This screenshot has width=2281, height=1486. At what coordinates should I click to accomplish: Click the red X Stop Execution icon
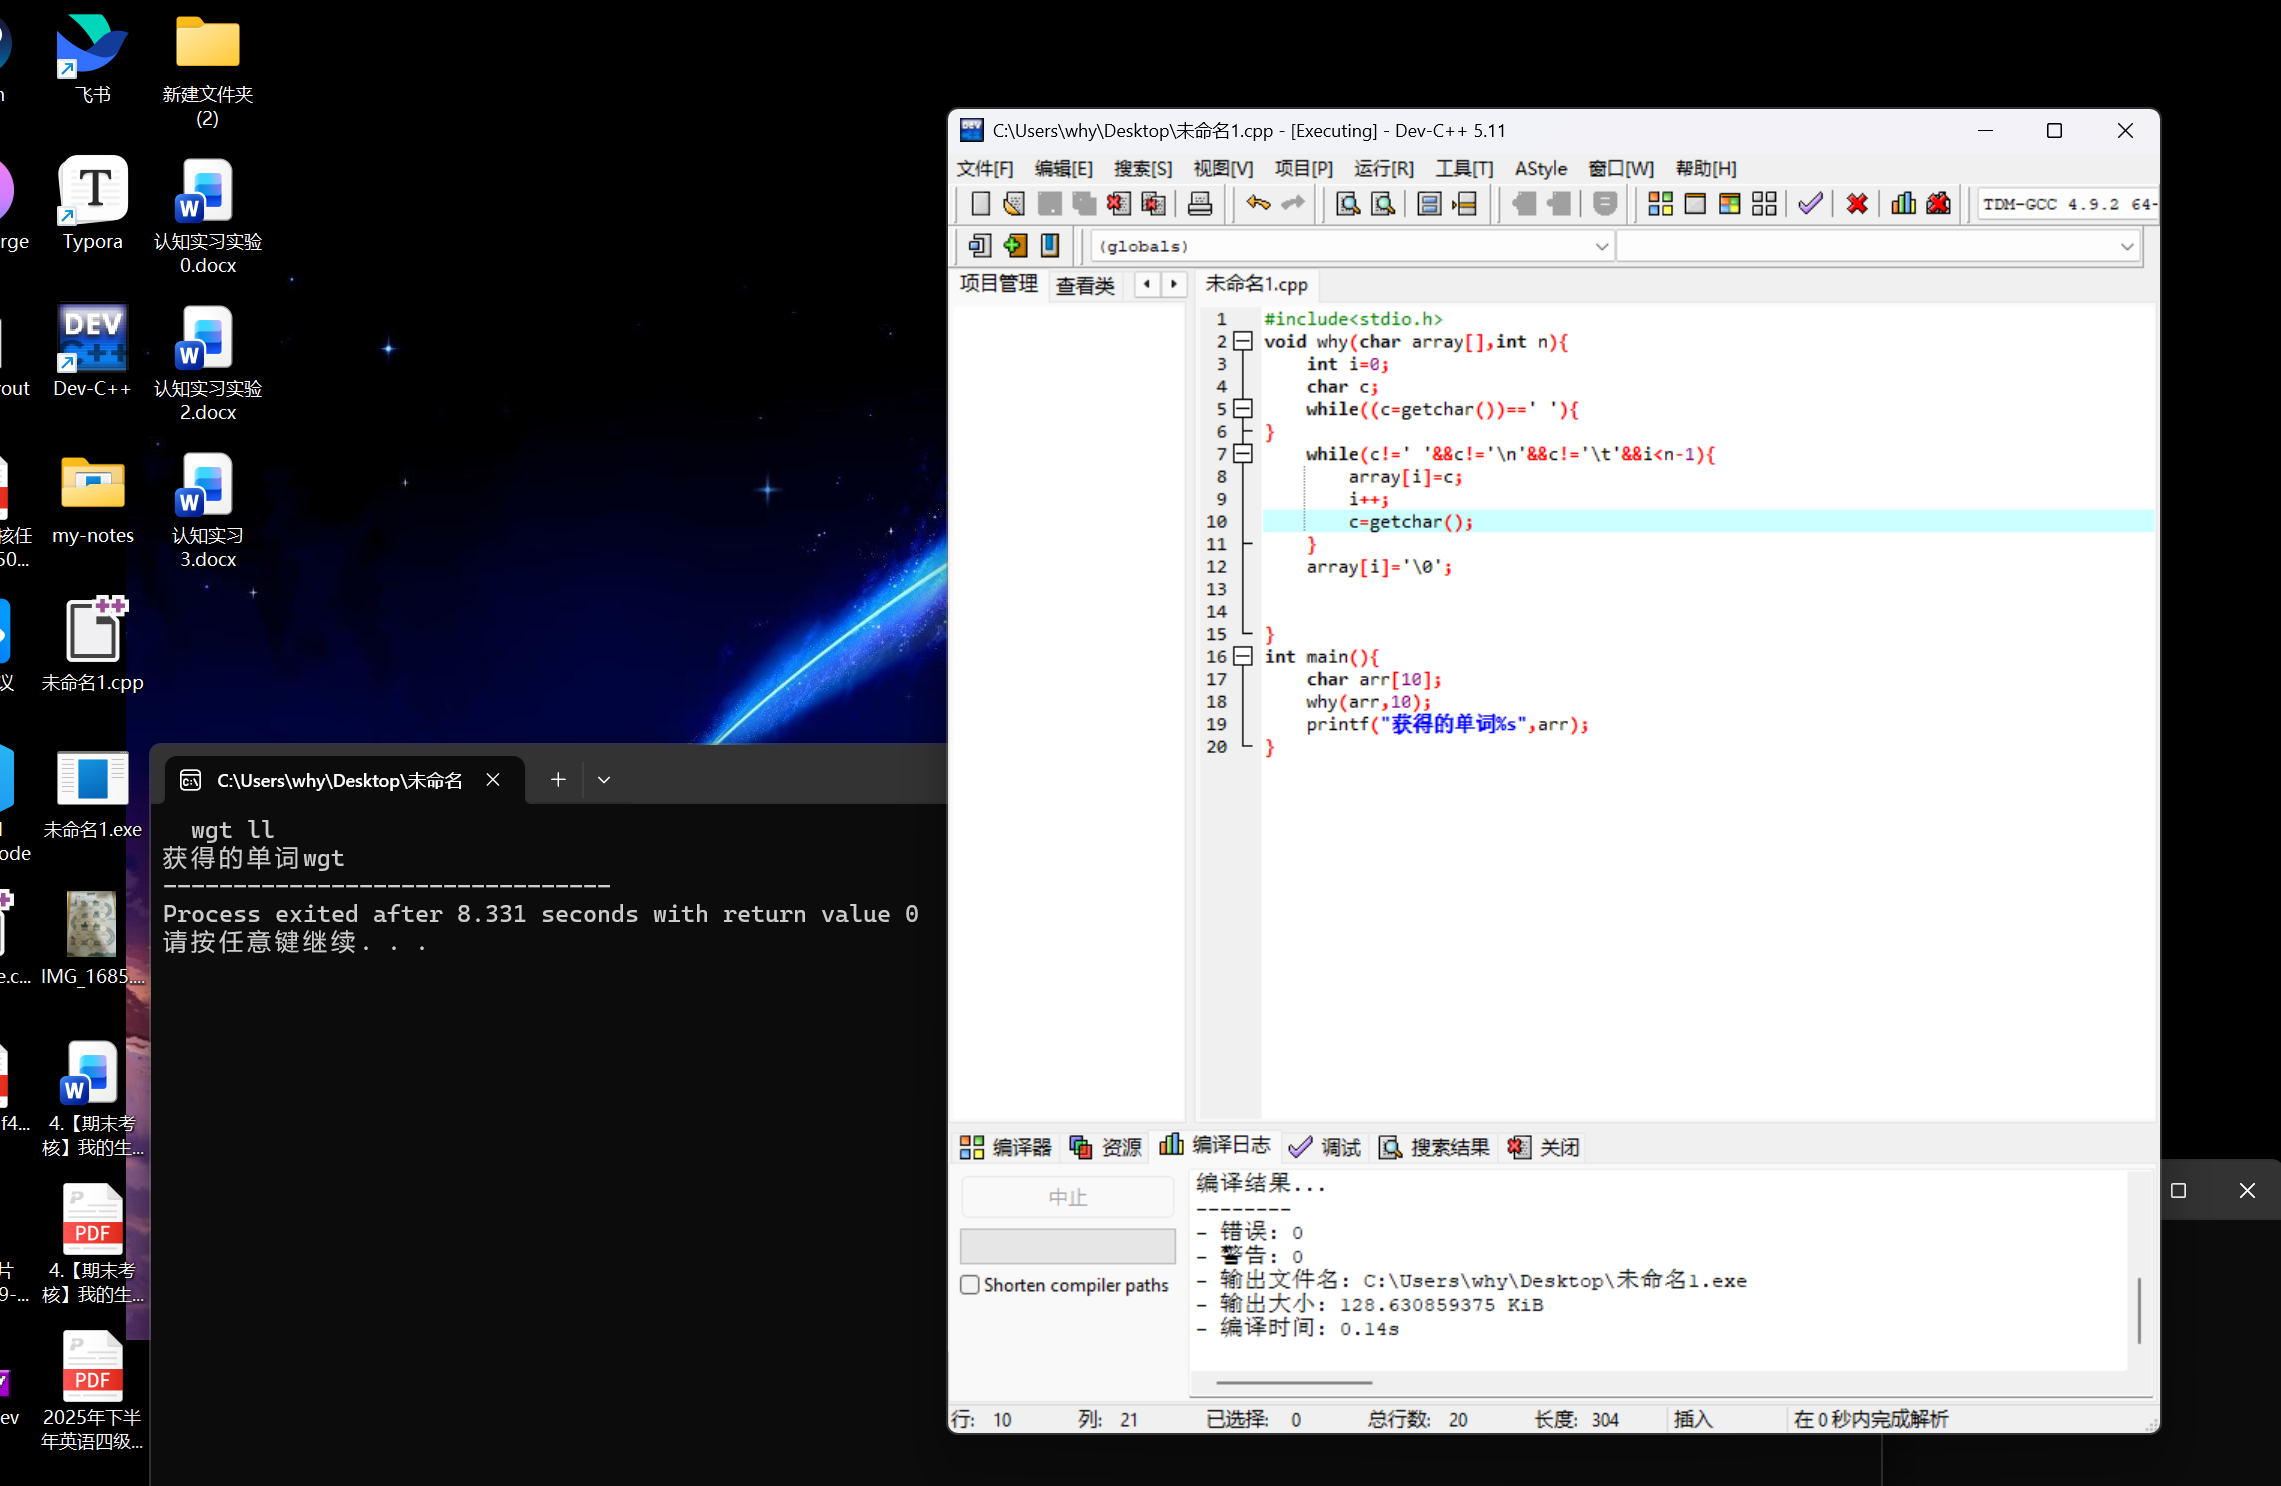tap(1856, 204)
